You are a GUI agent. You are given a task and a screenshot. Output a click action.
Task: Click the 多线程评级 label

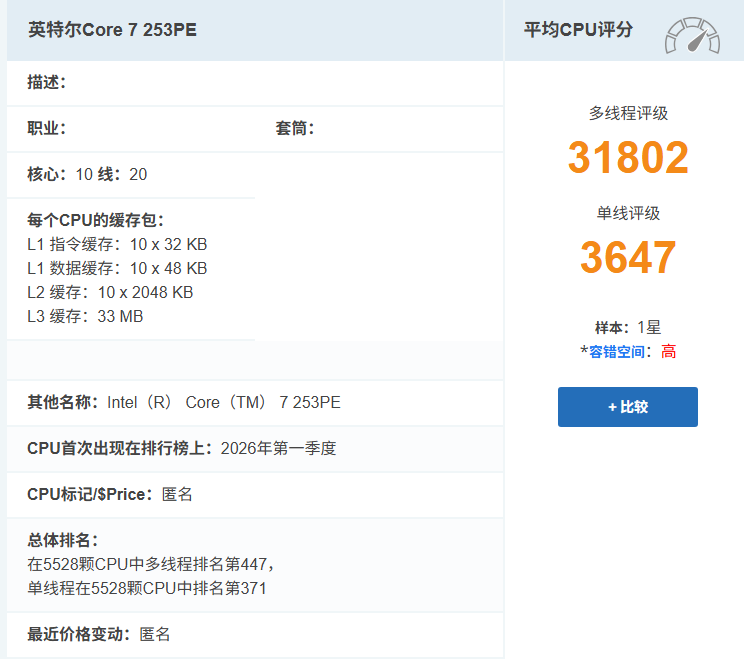(628, 114)
